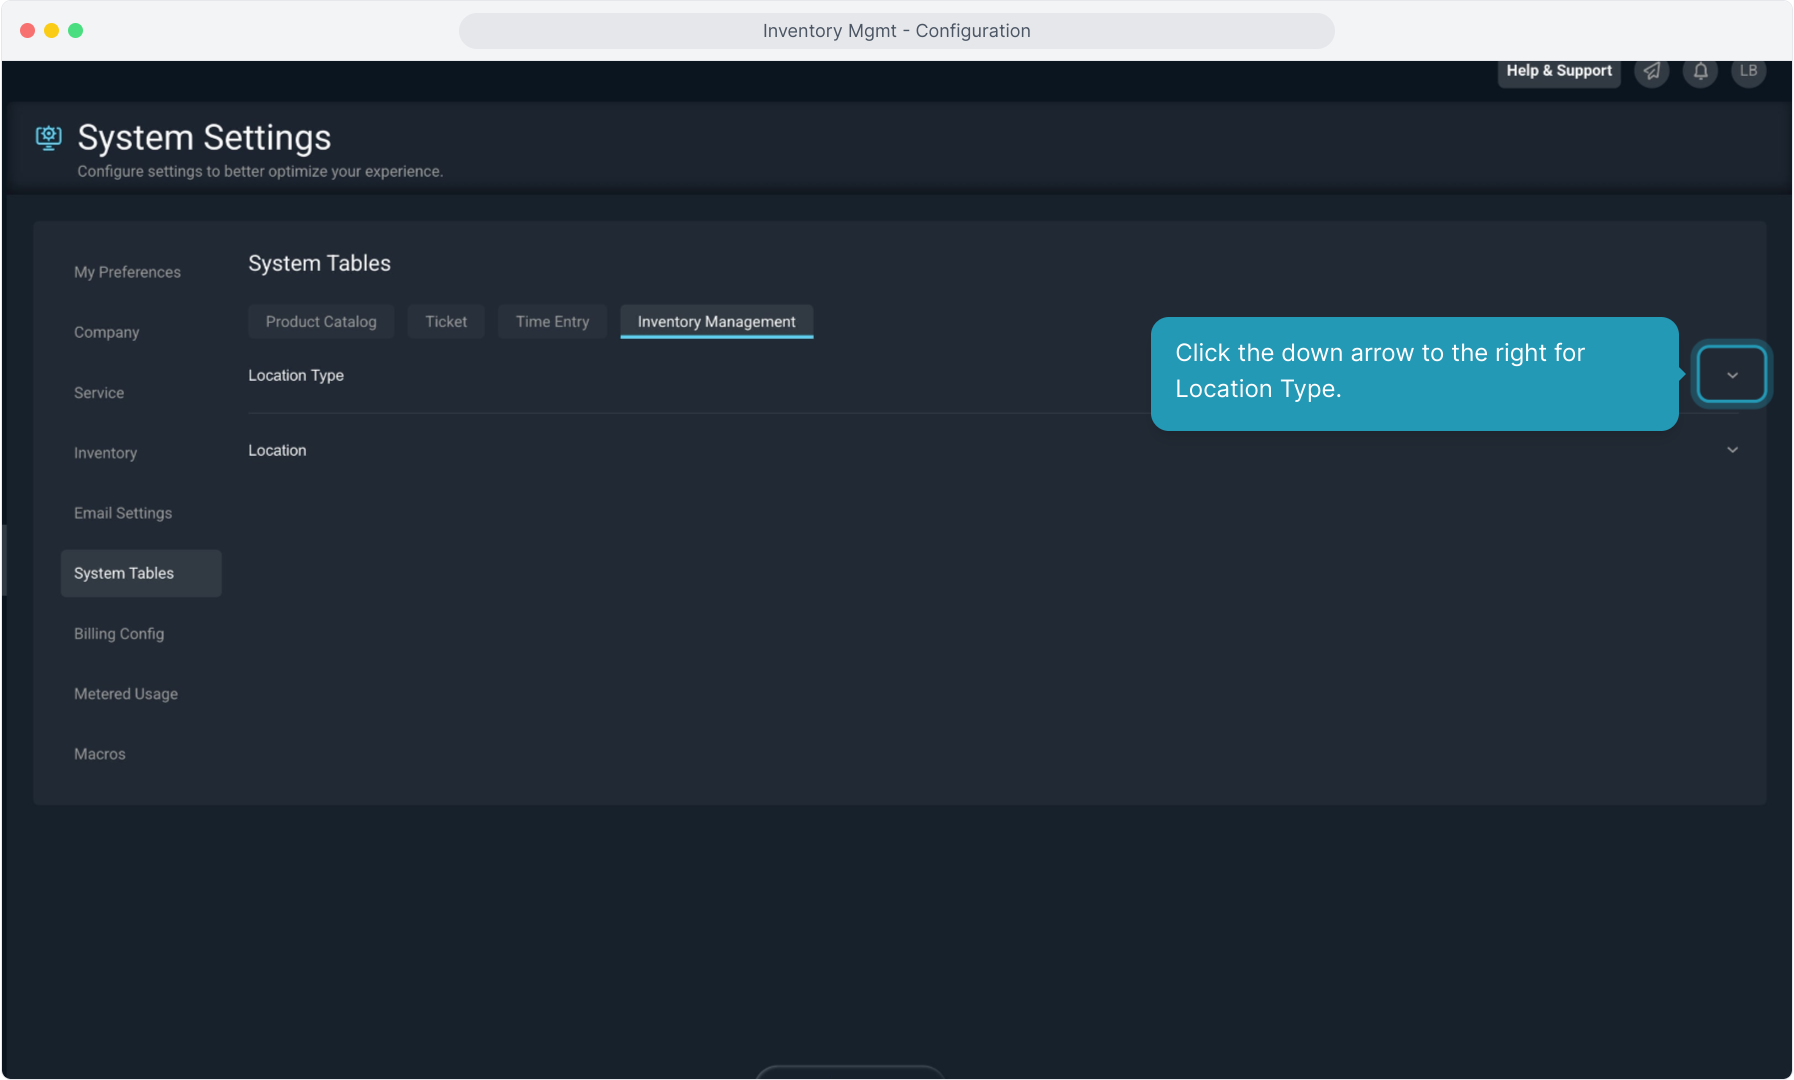Viewport: 1794px width, 1080px height.
Task: Go to Company settings
Action: (106, 332)
